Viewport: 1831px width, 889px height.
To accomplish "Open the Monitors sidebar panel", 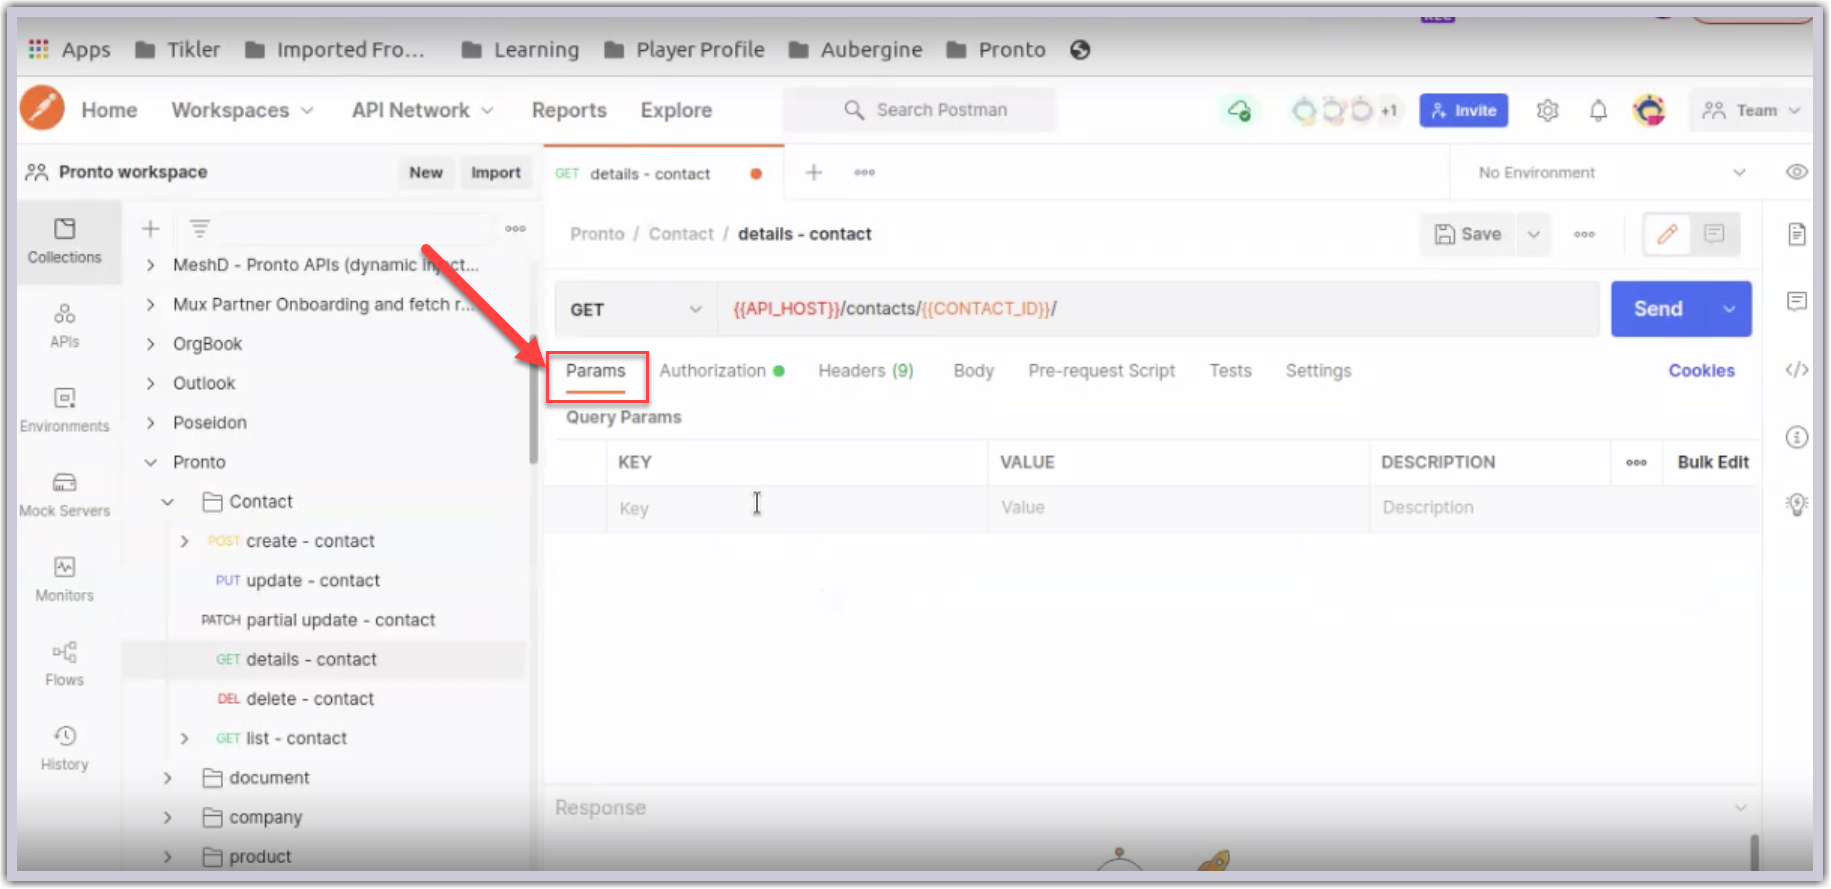I will pos(64,580).
